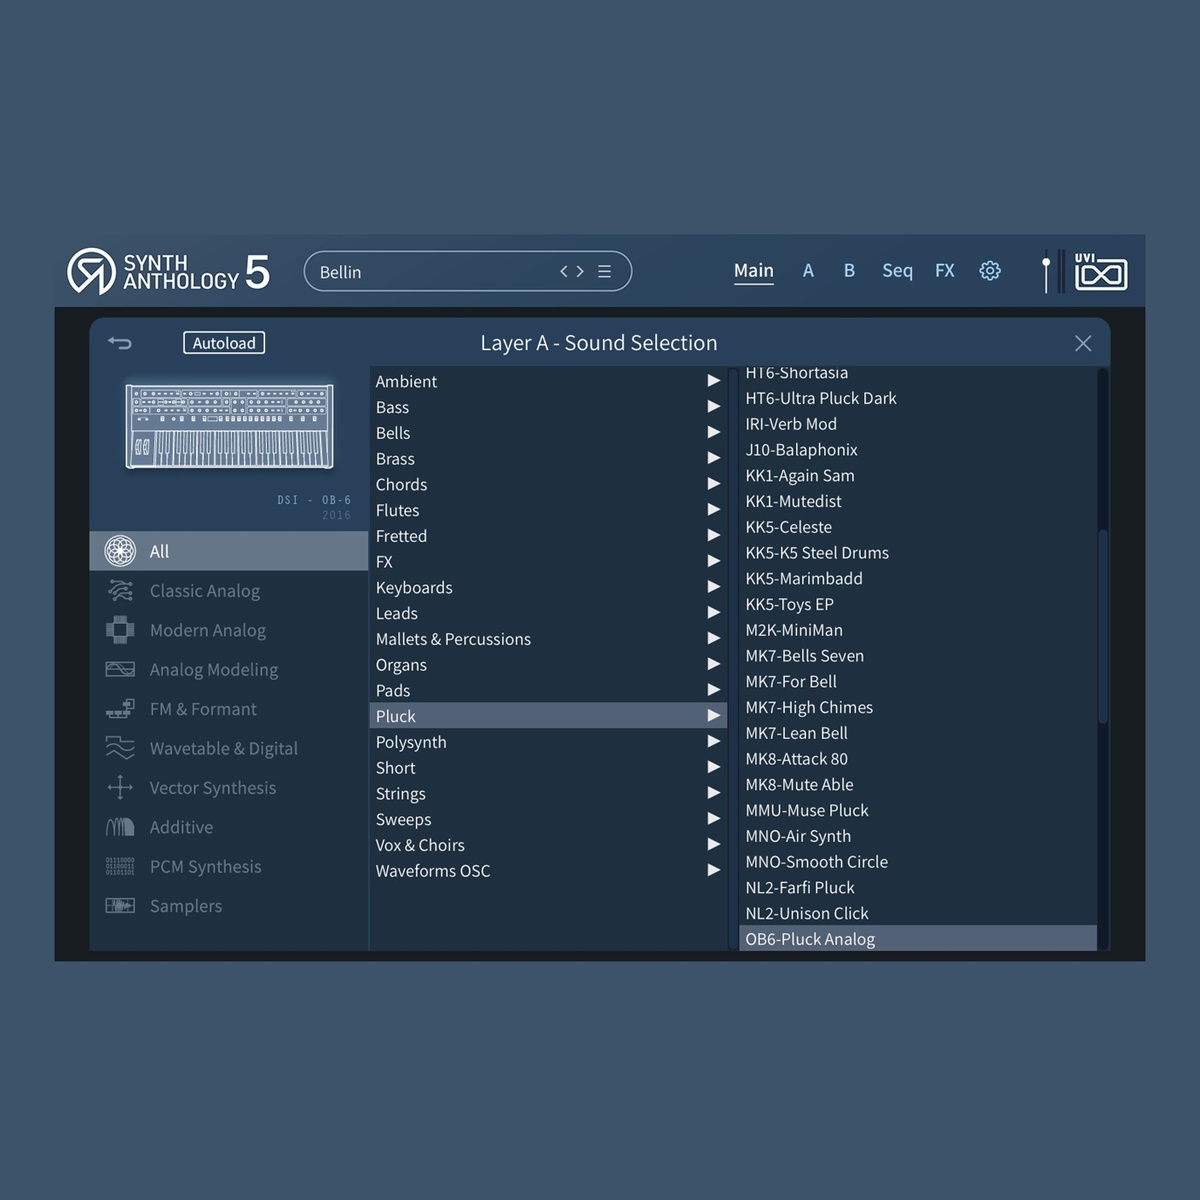The width and height of the screenshot is (1200, 1200).
Task: Close the Sound Selection panel
Action: tap(1083, 343)
